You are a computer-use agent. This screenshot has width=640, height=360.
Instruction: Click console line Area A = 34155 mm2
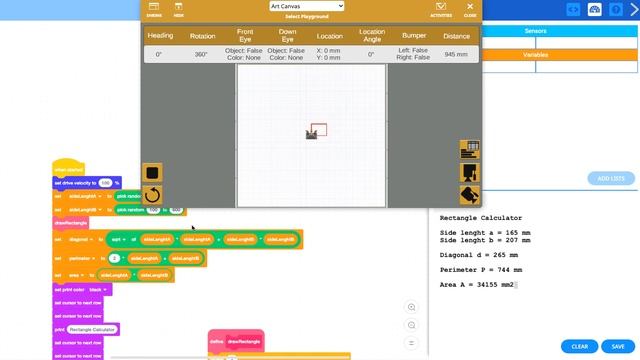point(477,285)
